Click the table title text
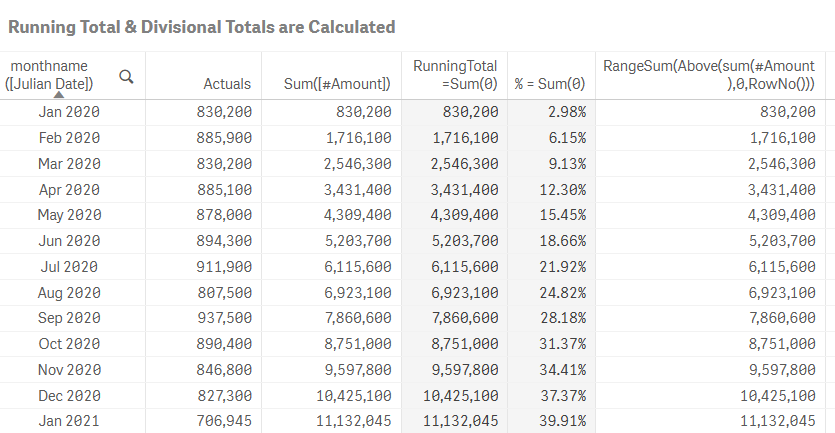This screenshot has width=835, height=433. 201,27
